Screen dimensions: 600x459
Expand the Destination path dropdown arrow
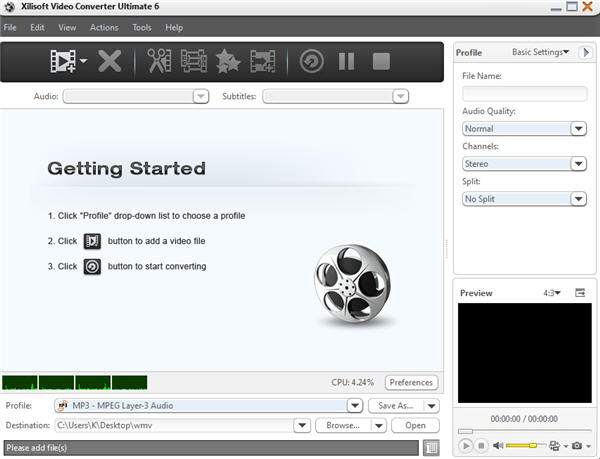pos(302,425)
